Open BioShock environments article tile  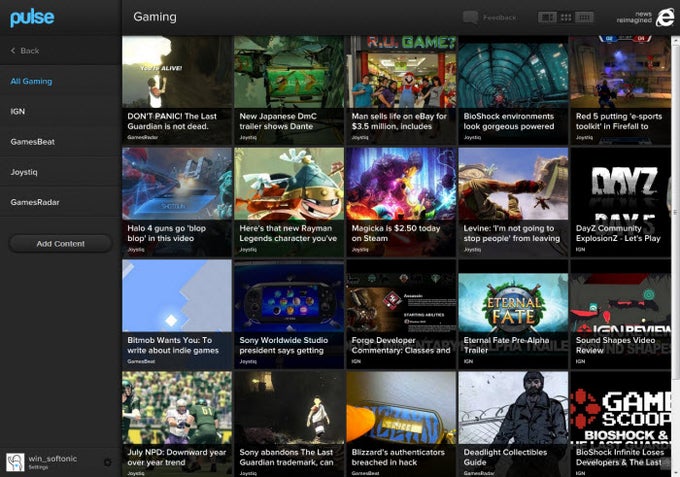click(x=513, y=90)
